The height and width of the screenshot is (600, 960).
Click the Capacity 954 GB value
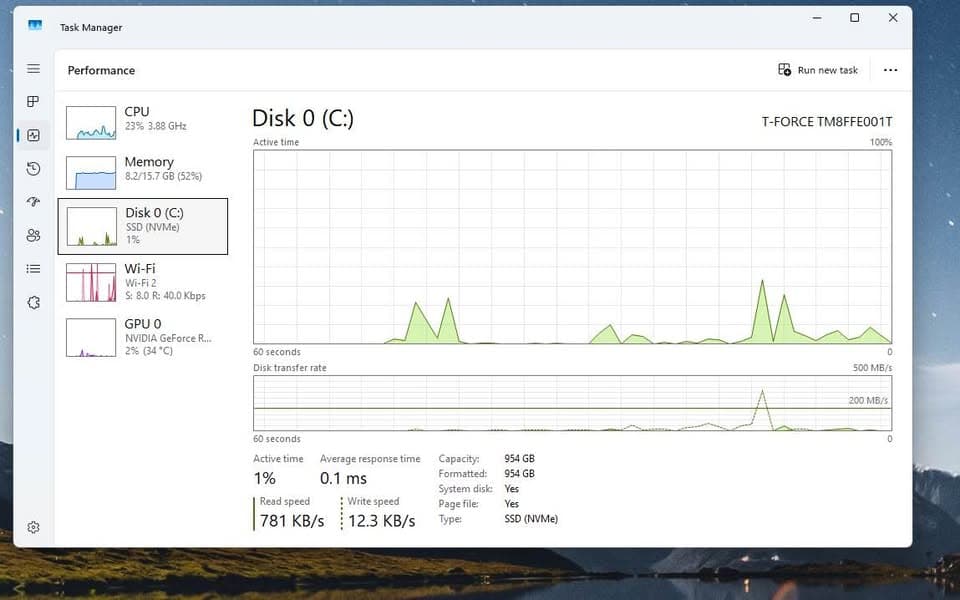pos(519,459)
